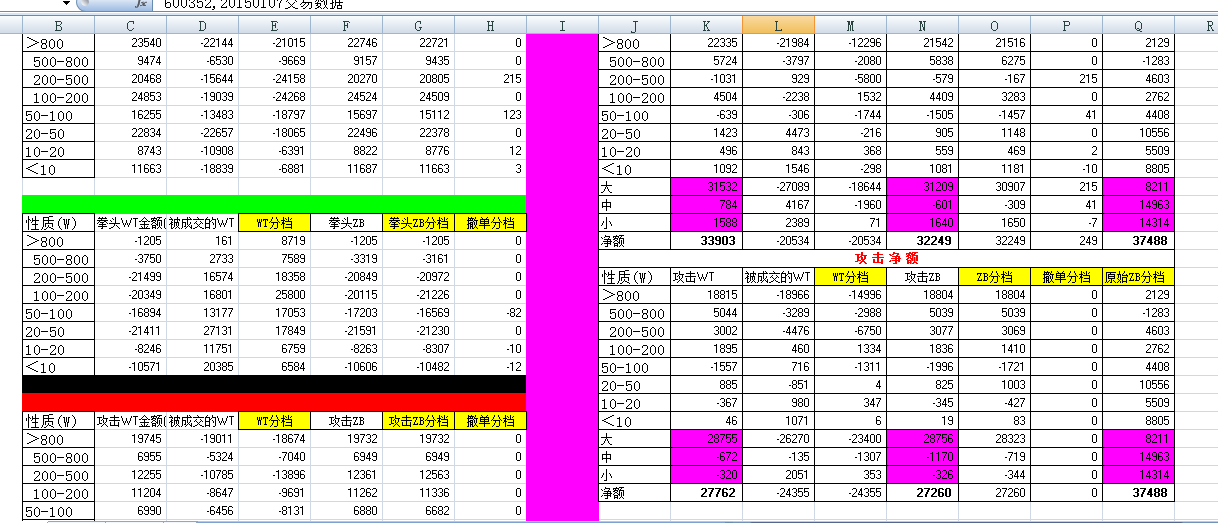This screenshot has width=1218, height=523.
Task: Select cell with value 3077
Action: tap(922, 331)
